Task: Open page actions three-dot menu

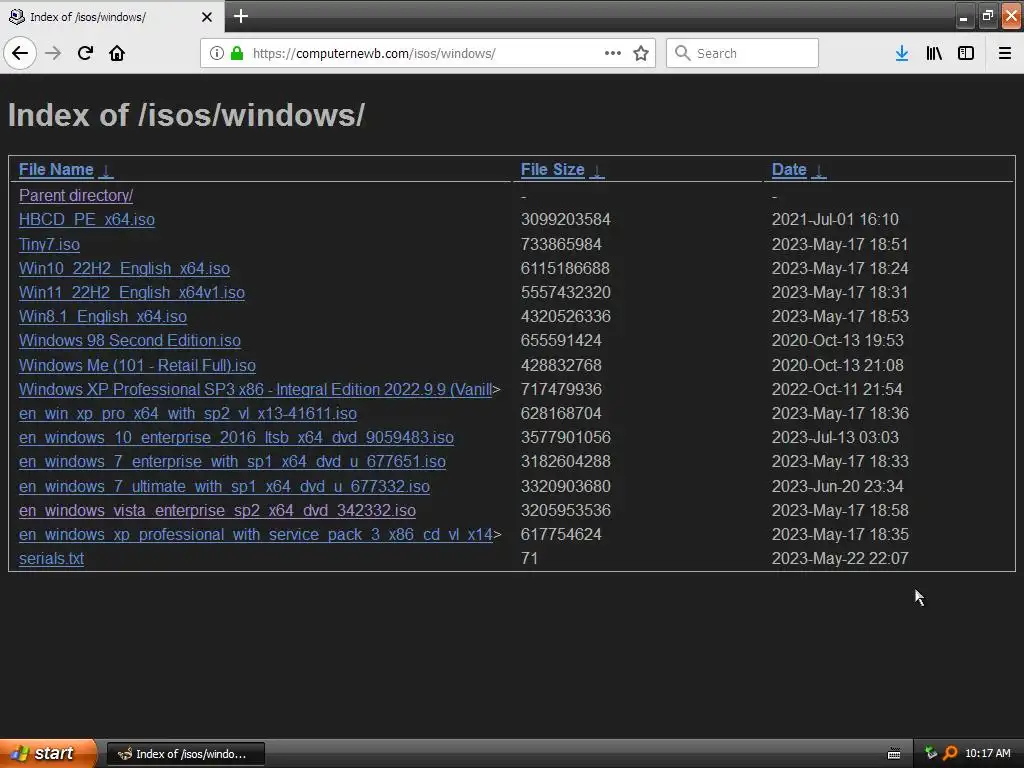Action: [x=613, y=53]
